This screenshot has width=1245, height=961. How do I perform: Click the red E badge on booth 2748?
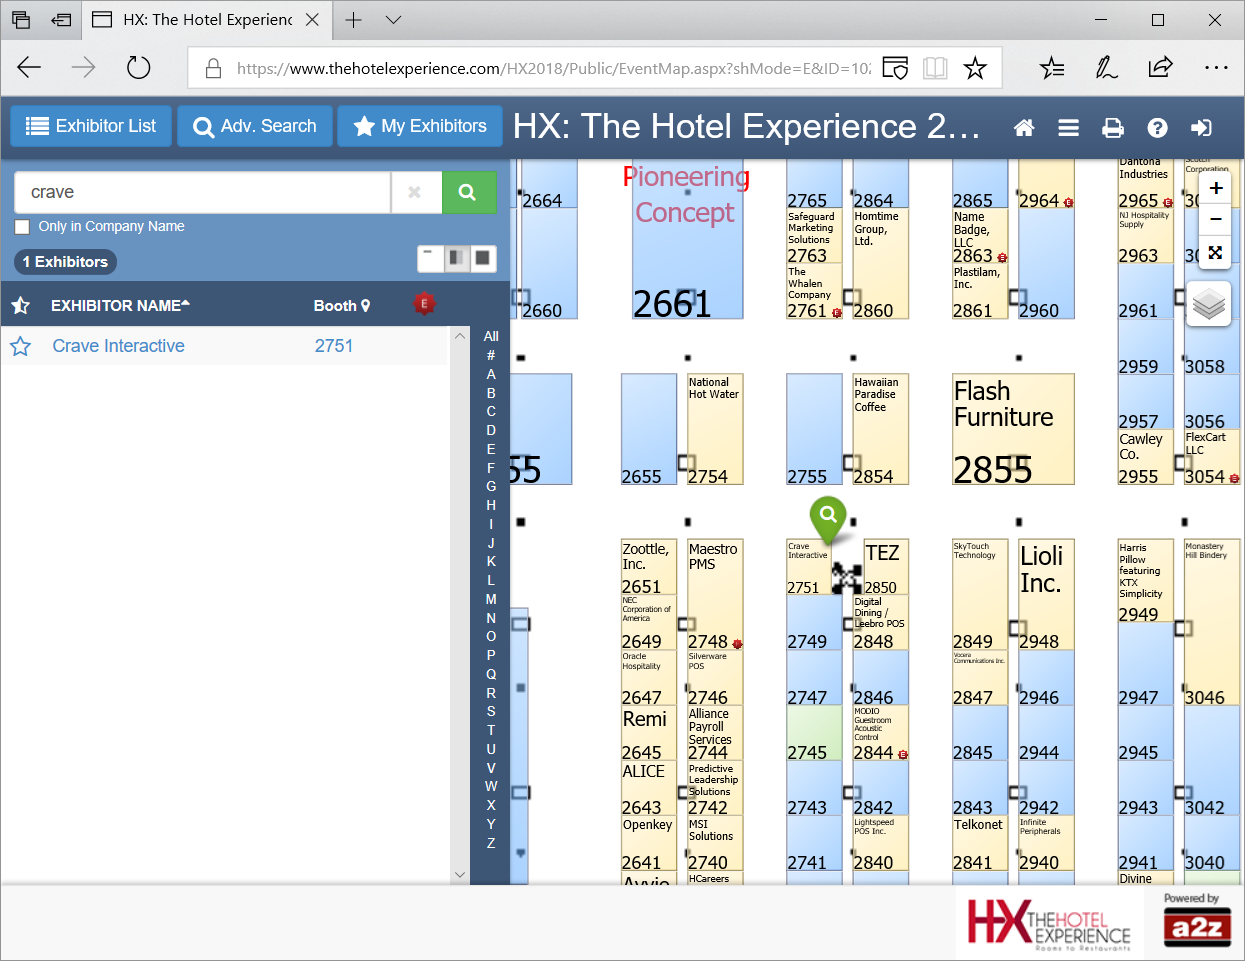[x=737, y=644]
